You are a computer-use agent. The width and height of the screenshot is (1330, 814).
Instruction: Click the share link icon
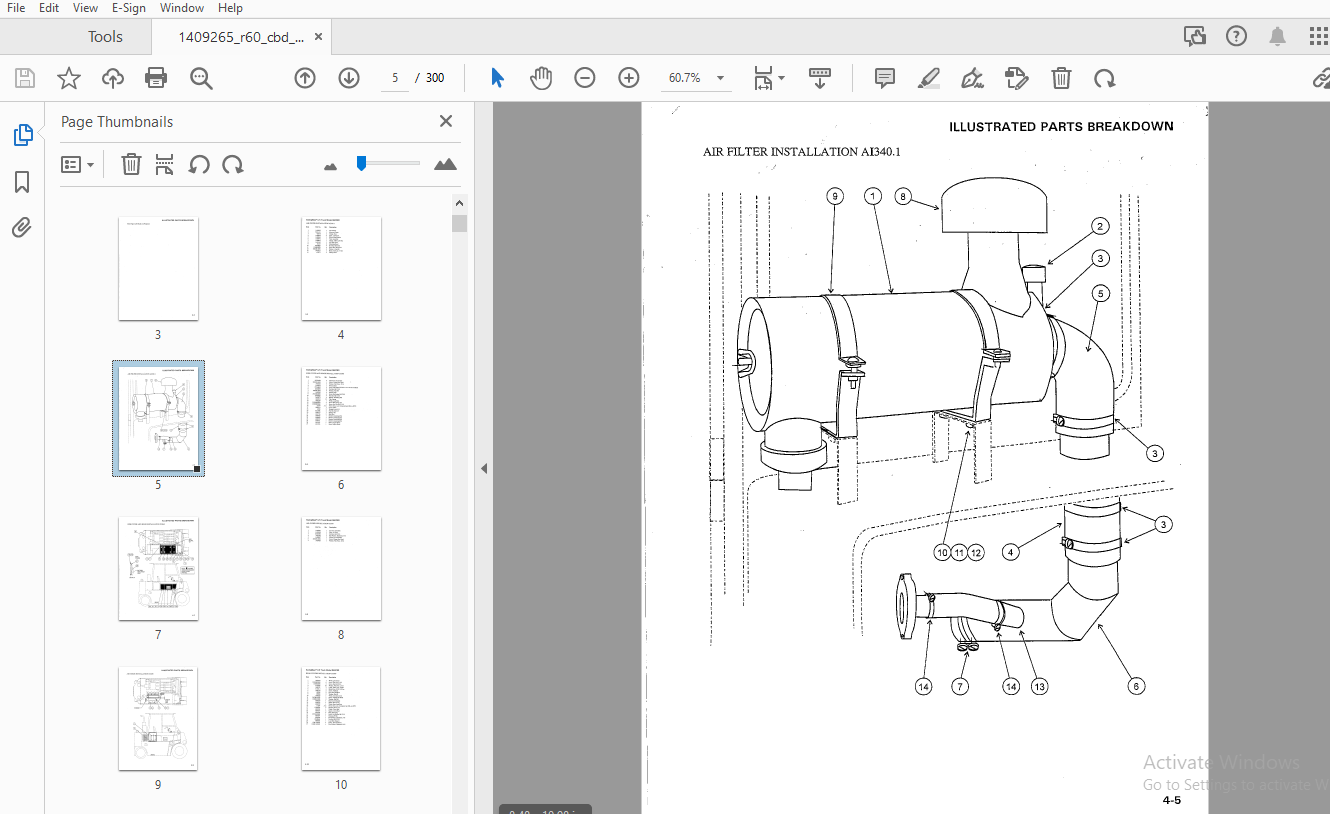1321,78
